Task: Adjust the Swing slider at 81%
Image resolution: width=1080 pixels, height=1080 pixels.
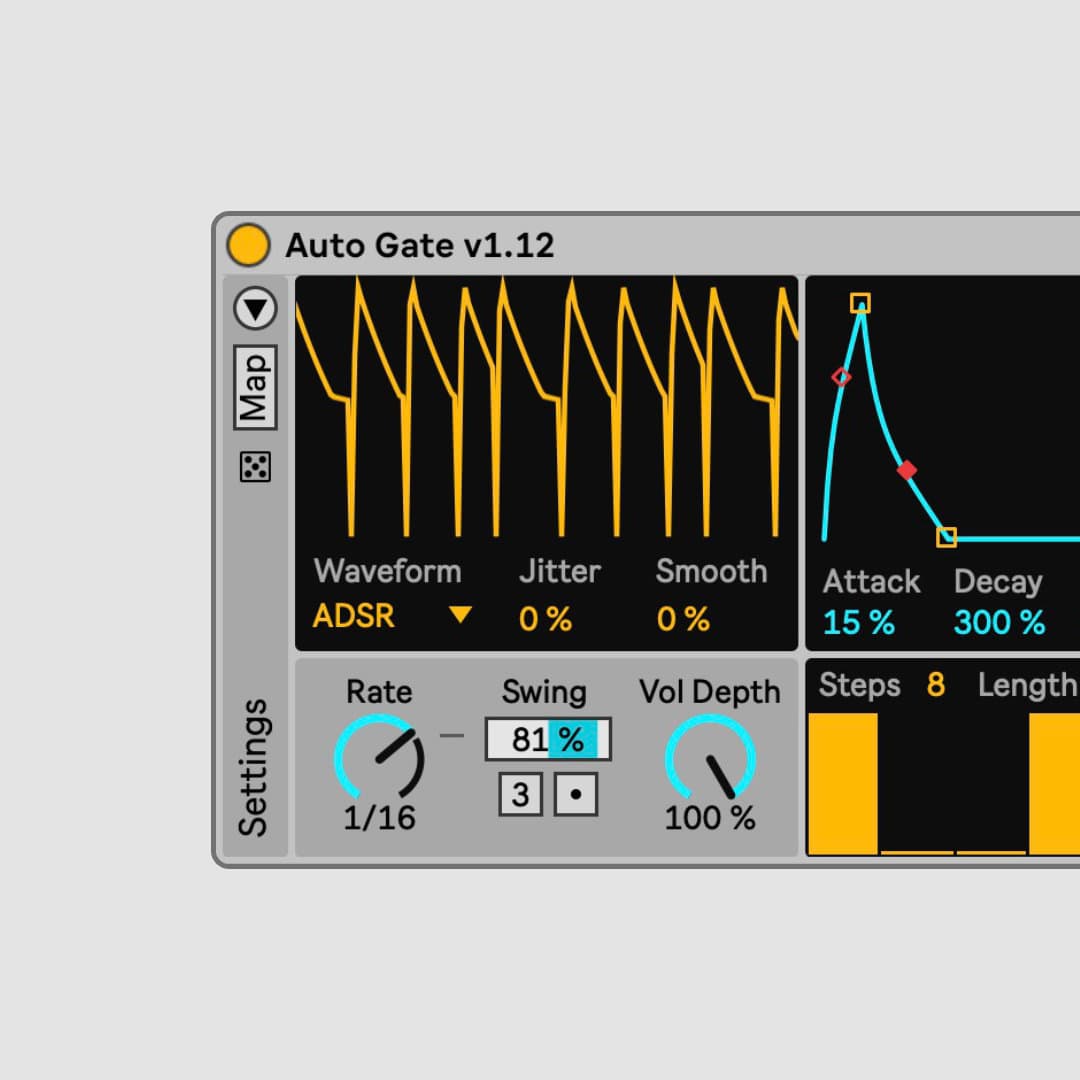Action: coord(547,738)
